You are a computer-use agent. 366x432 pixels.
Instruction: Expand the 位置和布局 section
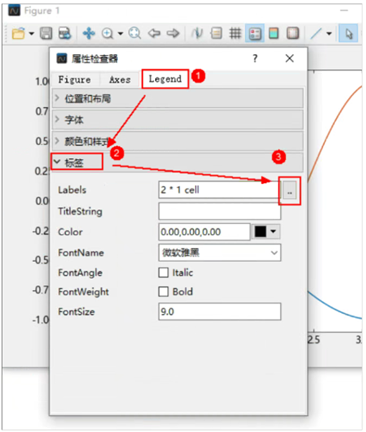pyautogui.click(x=178, y=98)
